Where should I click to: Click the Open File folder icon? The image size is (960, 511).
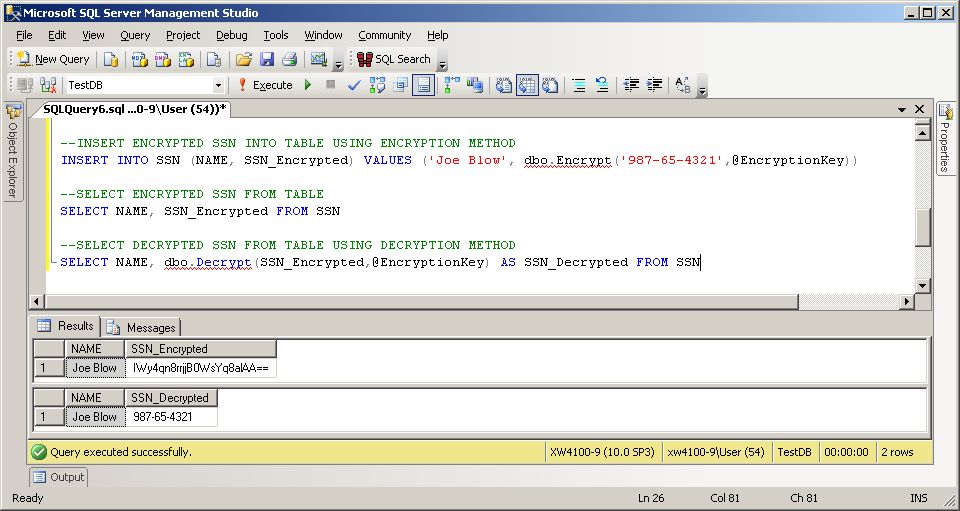(x=244, y=59)
